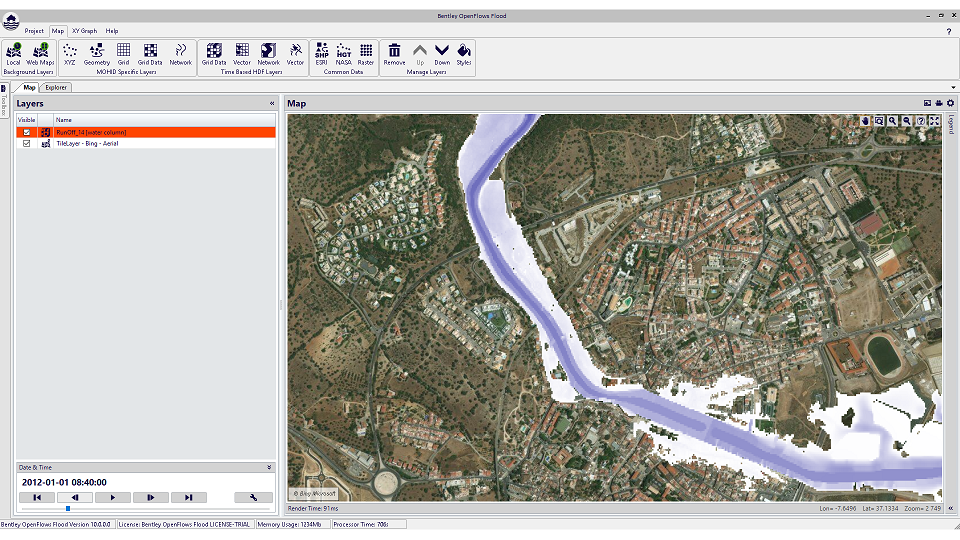Viewport: 960px width, 540px height.
Task: Open map settings gear icon
Action: click(950, 103)
